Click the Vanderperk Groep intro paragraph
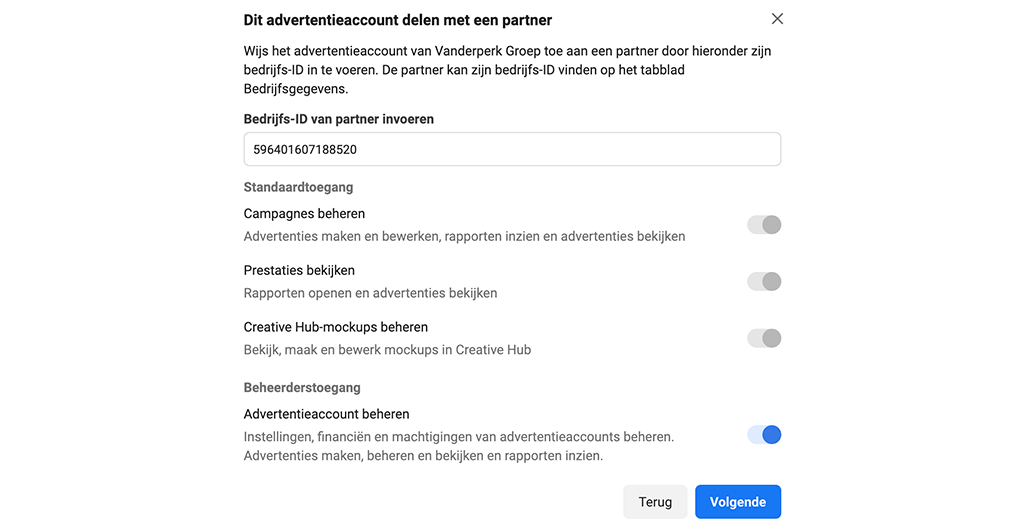 click(x=507, y=69)
